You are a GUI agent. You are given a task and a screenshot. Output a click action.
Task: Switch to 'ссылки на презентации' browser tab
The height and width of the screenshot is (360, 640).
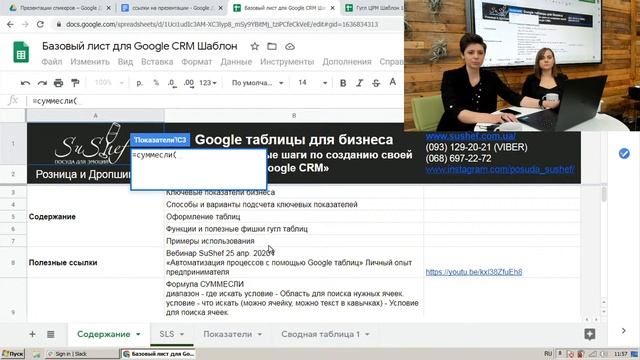point(171,8)
